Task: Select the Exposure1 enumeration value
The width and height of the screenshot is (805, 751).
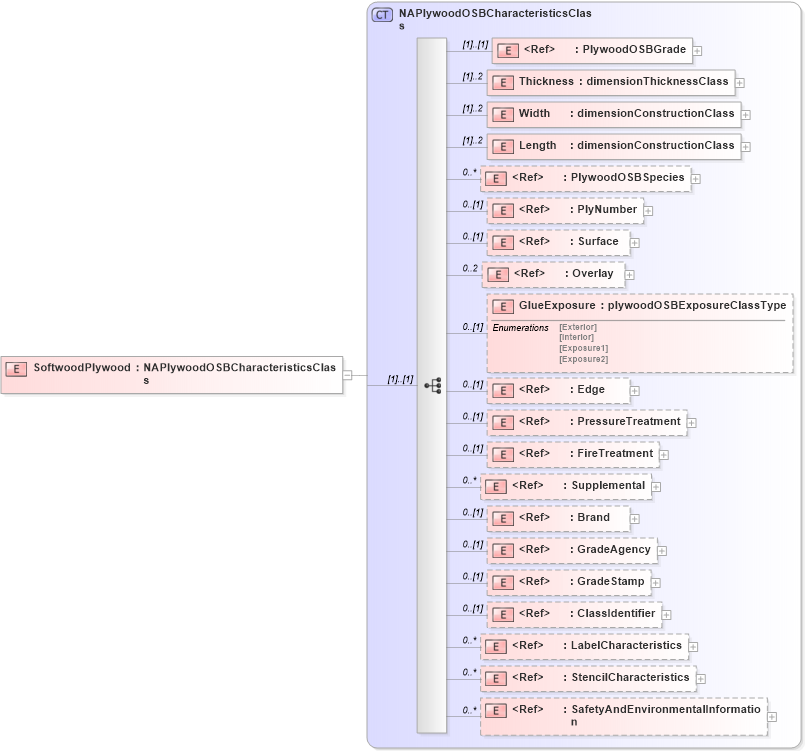Action: tap(583, 348)
